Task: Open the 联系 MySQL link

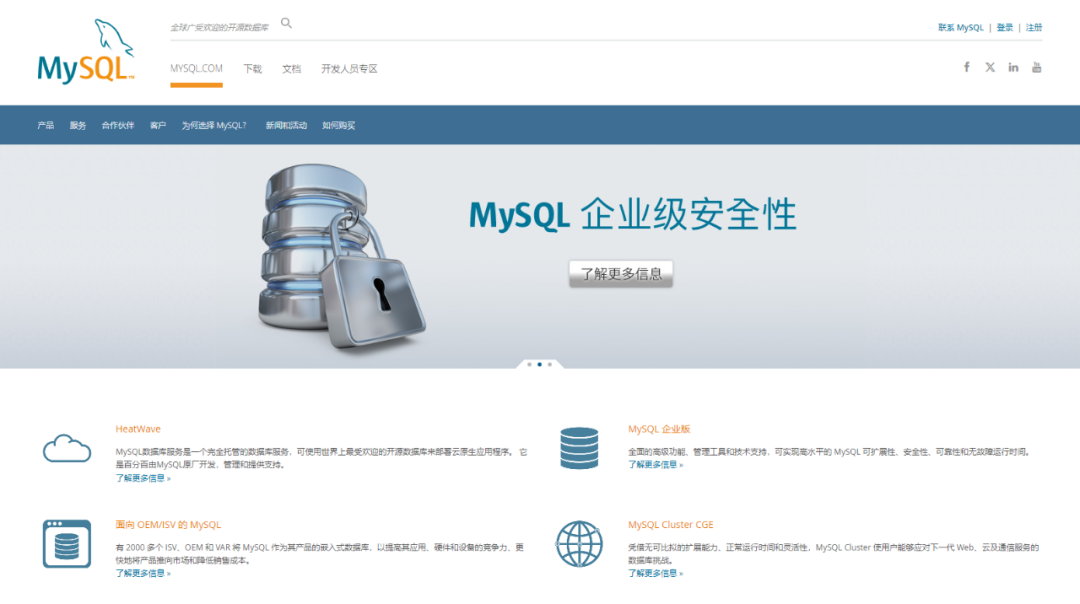Action: [x=960, y=28]
